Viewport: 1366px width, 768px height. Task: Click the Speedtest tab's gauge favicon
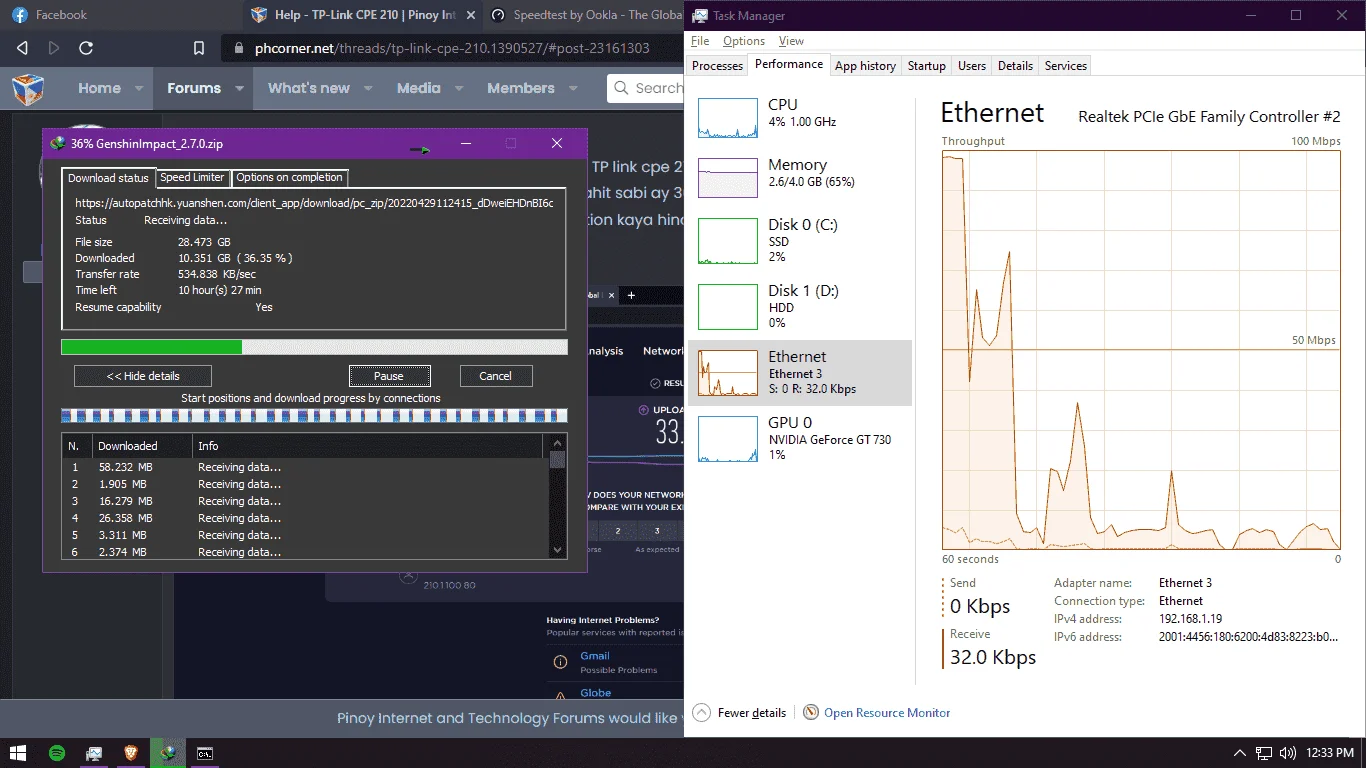(497, 15)
